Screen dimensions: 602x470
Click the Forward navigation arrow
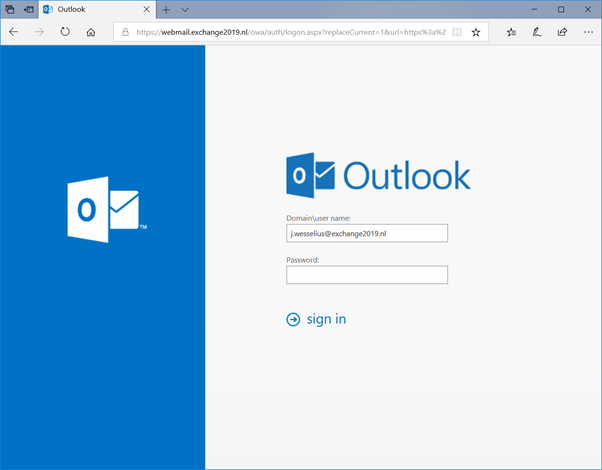tap(40, 32)
